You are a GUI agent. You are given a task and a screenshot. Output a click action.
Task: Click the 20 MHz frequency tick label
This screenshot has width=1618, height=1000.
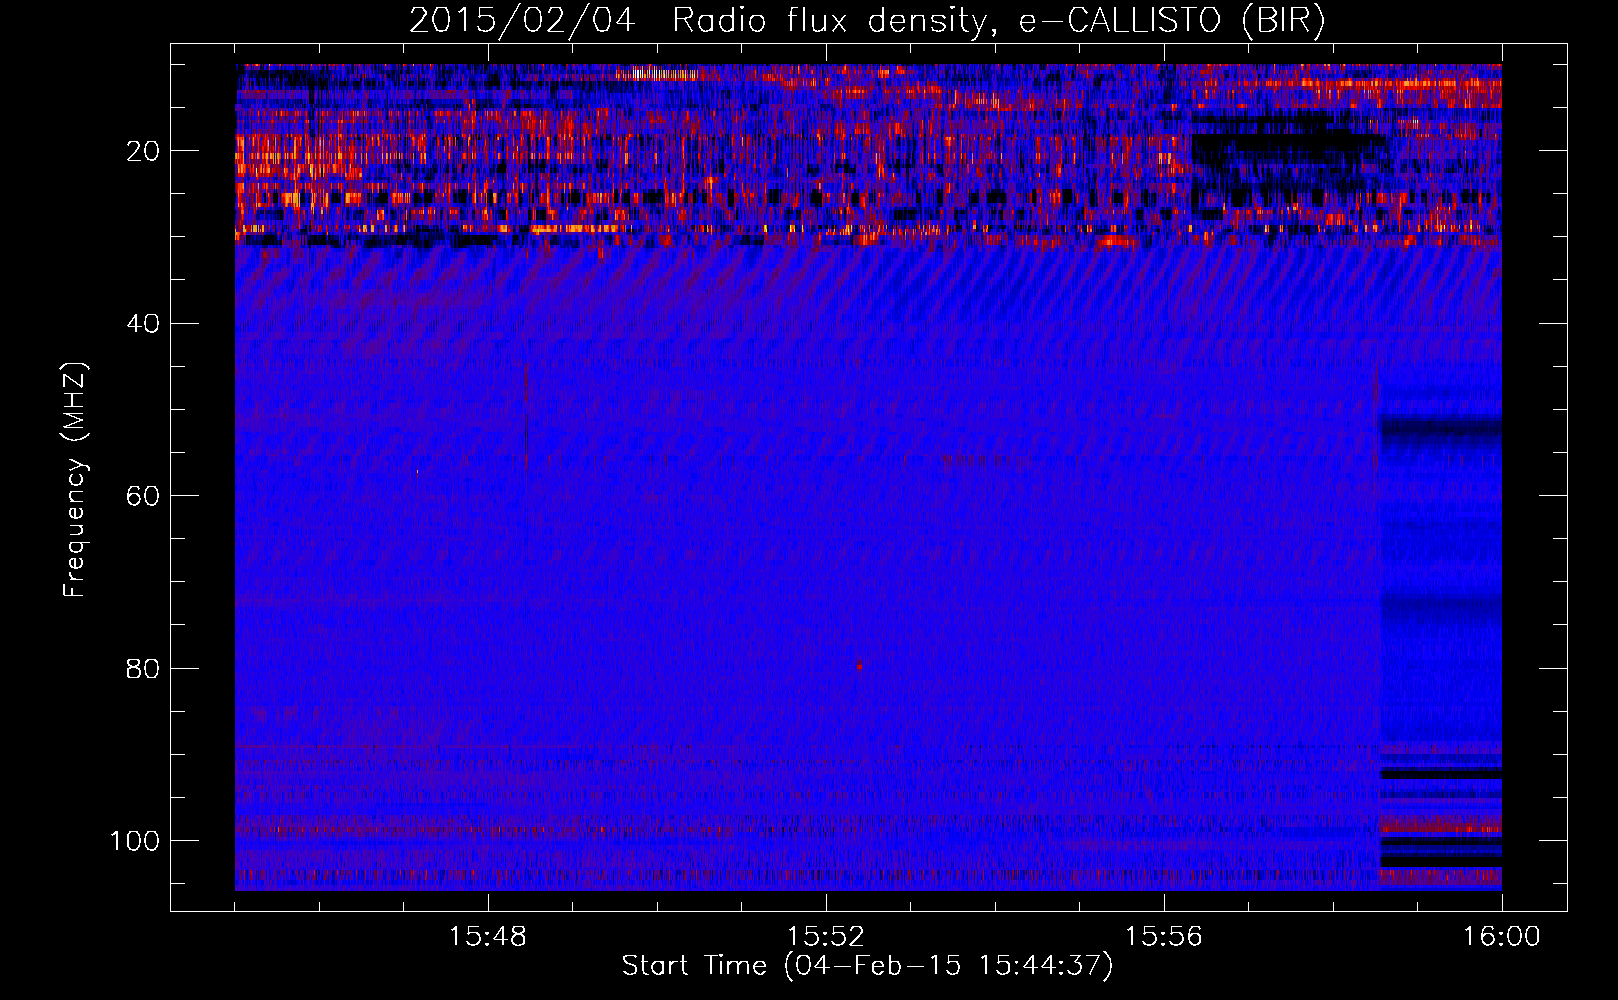coord(143,151)
